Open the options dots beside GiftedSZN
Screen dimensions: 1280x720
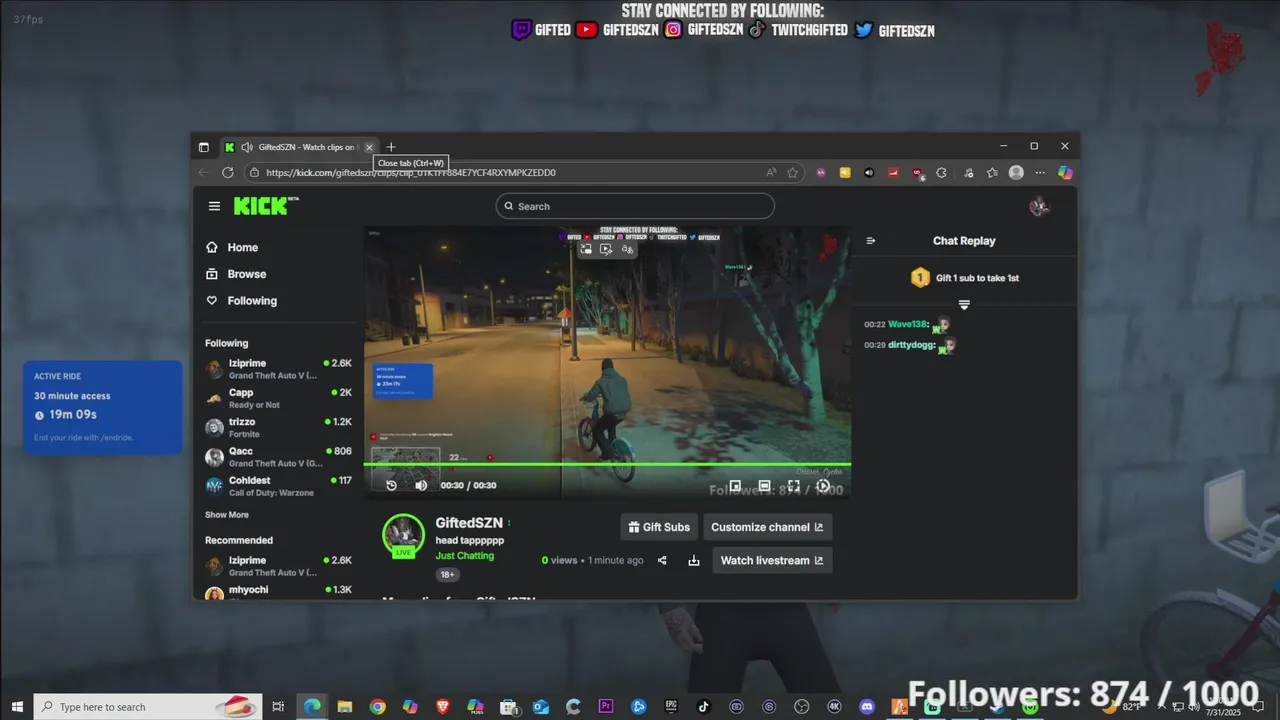[509, 523]
